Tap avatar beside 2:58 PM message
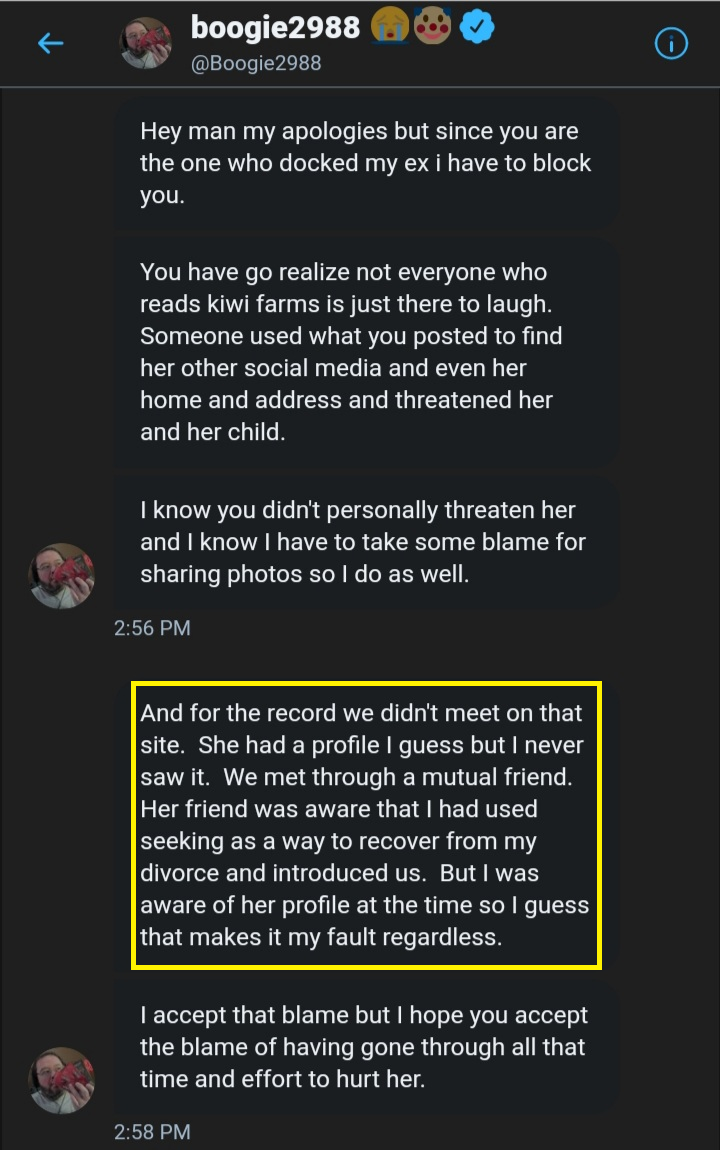This screenshot has width=720, height=1150. click(62, 1080)
